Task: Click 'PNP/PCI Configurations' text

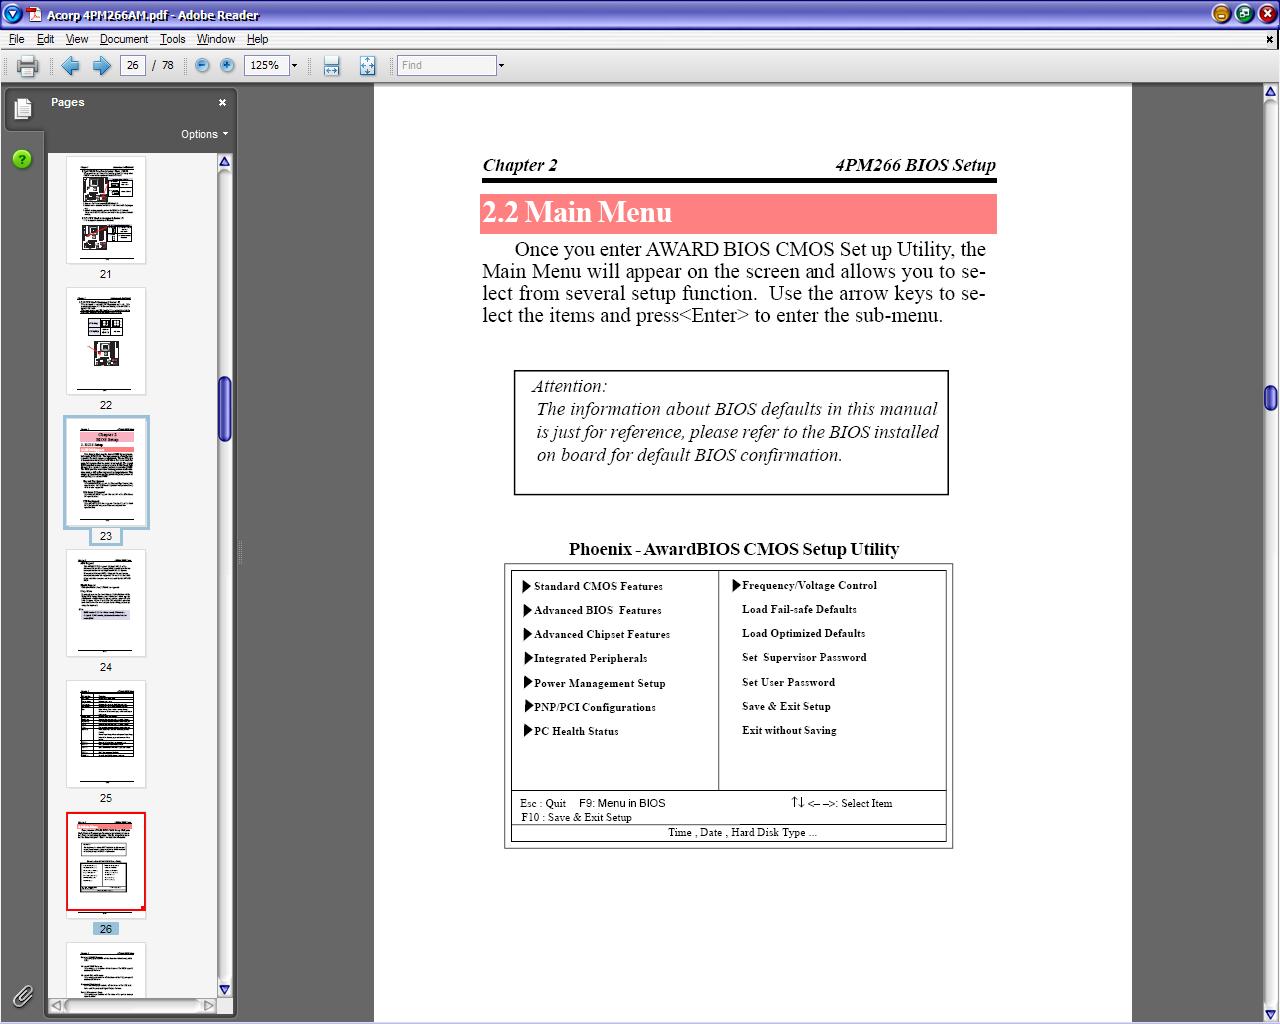Action: pyautogui.click(x=595, y=707)
